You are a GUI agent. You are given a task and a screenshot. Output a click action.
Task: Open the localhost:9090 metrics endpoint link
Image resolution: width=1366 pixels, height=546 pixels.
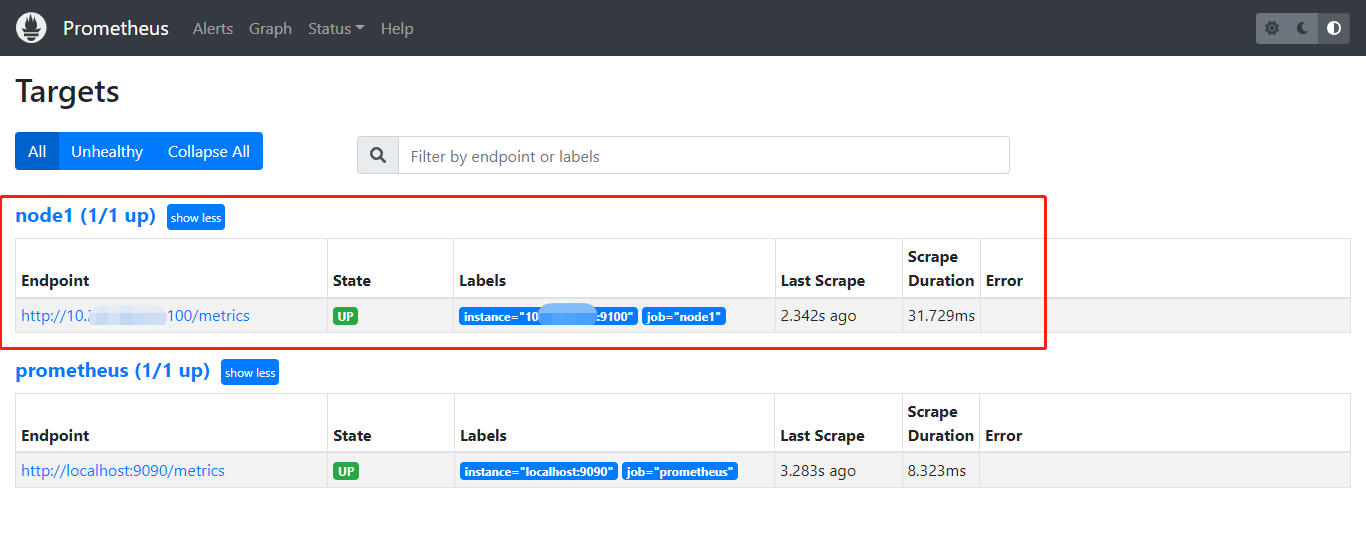123,470
